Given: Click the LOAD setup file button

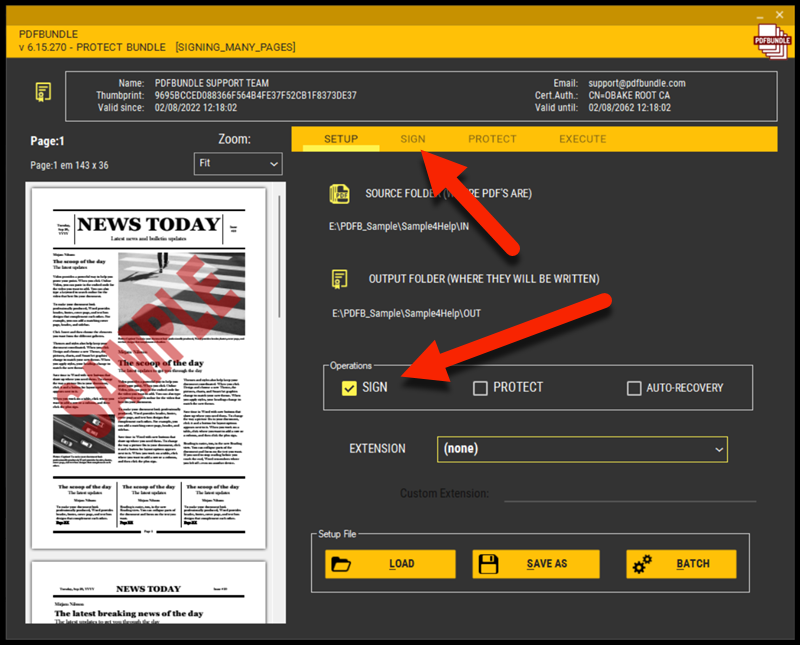Looking at the screenshot, I should tap(390, 564).
